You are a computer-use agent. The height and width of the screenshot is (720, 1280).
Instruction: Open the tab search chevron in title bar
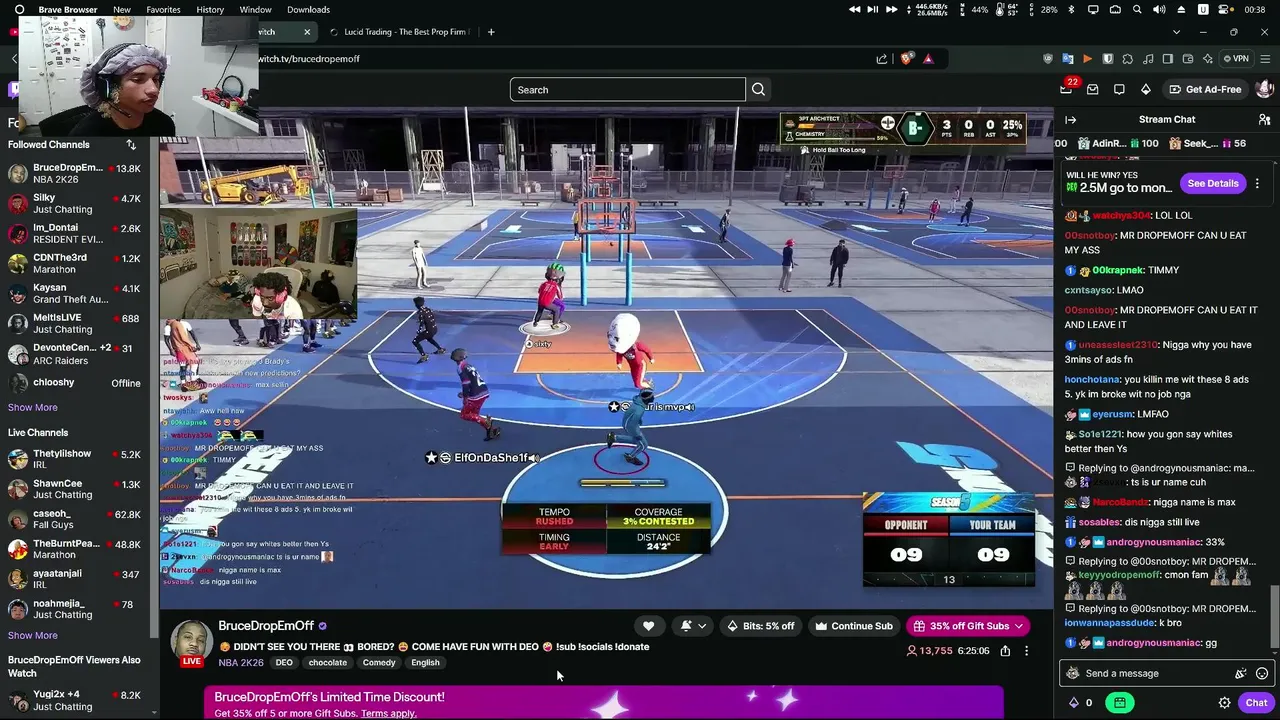[x=1175, y=32]
